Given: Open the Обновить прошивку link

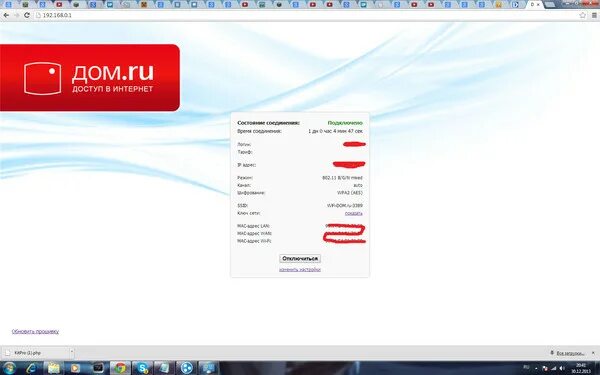Looking at the screenshot, I should 35,331.
